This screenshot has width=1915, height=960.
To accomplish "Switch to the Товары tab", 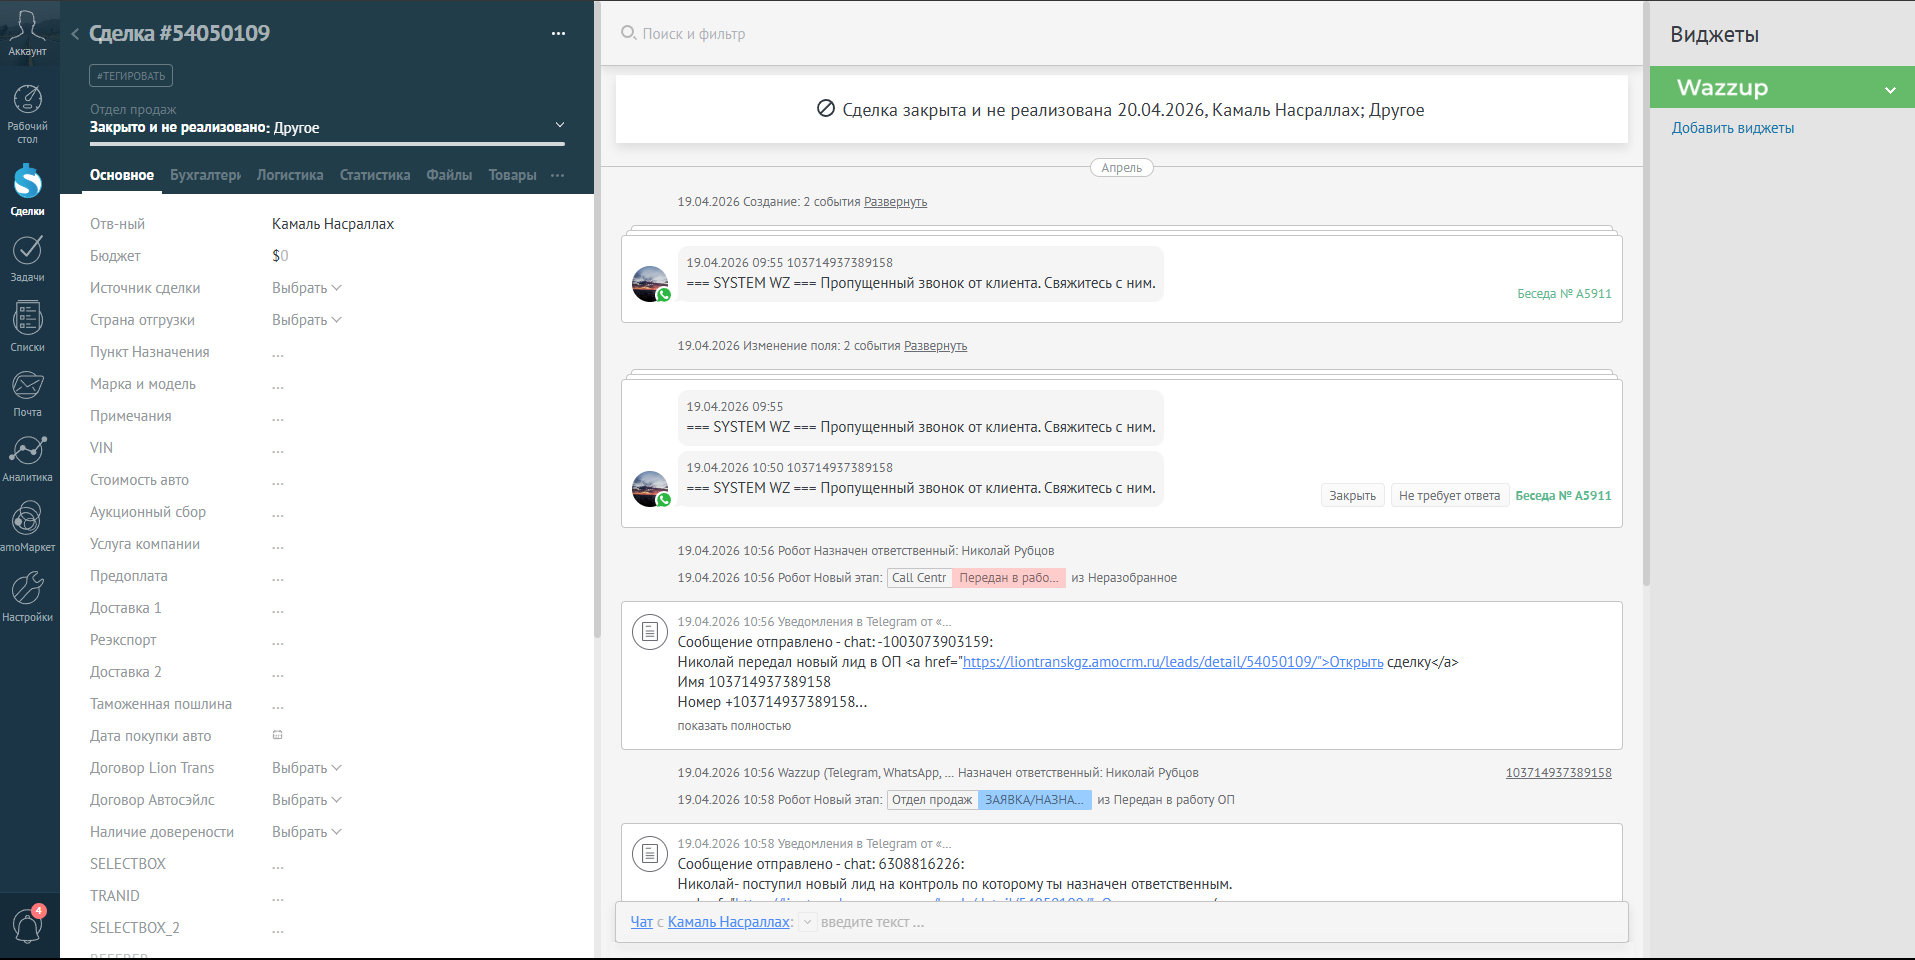I will click(x=512, y=175).
